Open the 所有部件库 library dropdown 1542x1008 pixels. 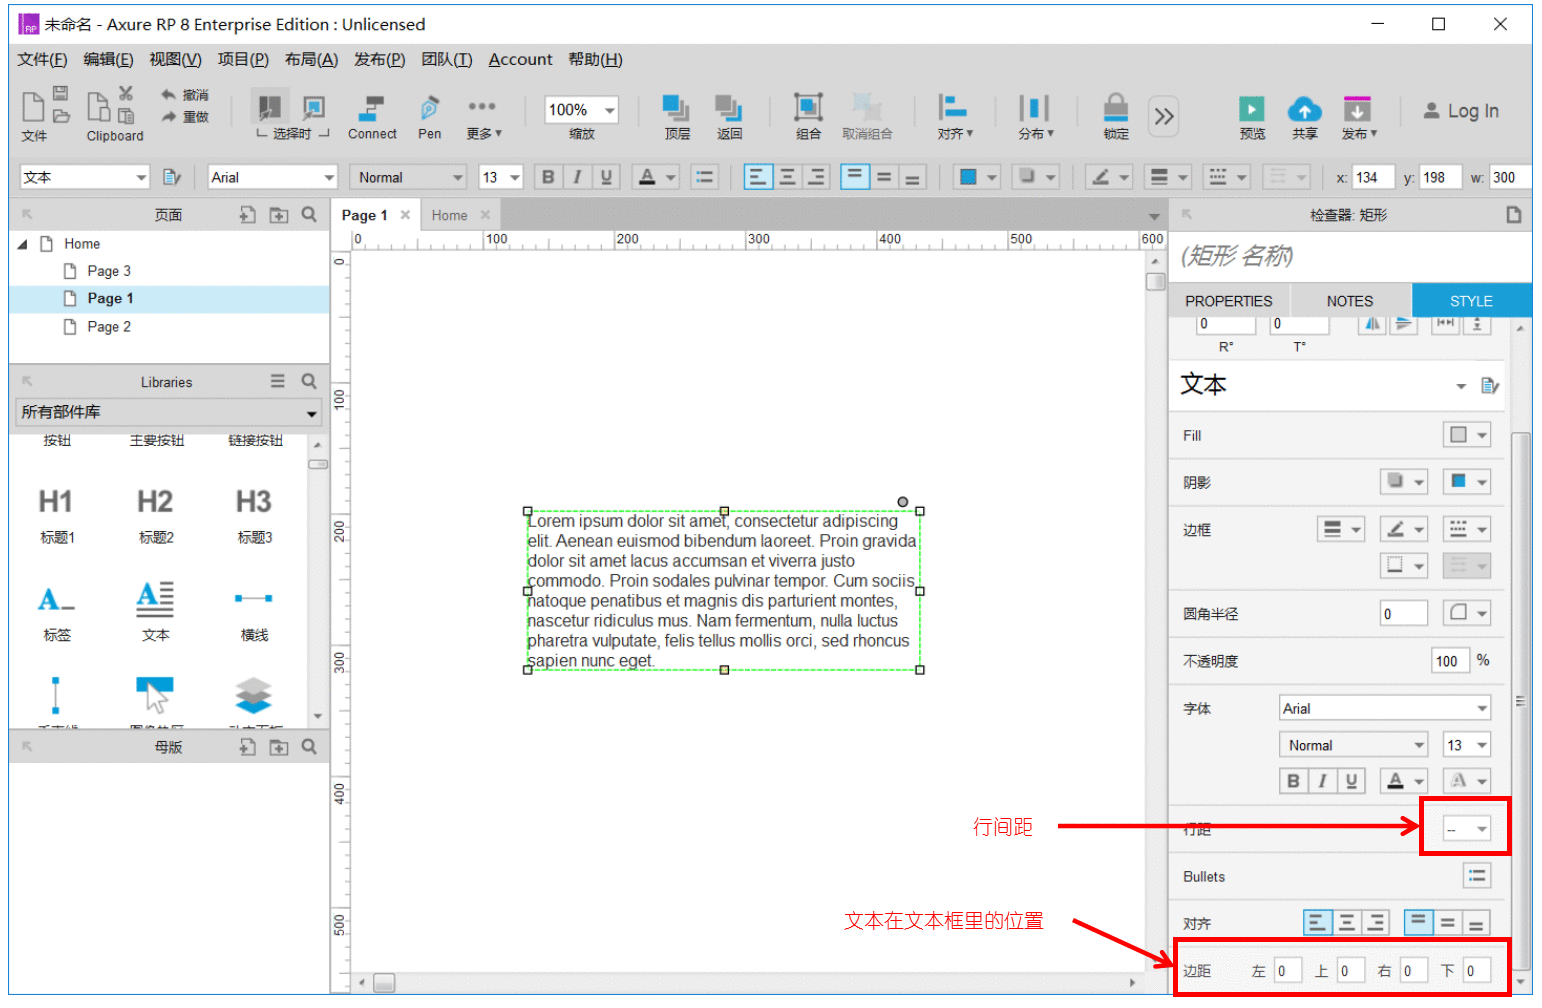169,412
